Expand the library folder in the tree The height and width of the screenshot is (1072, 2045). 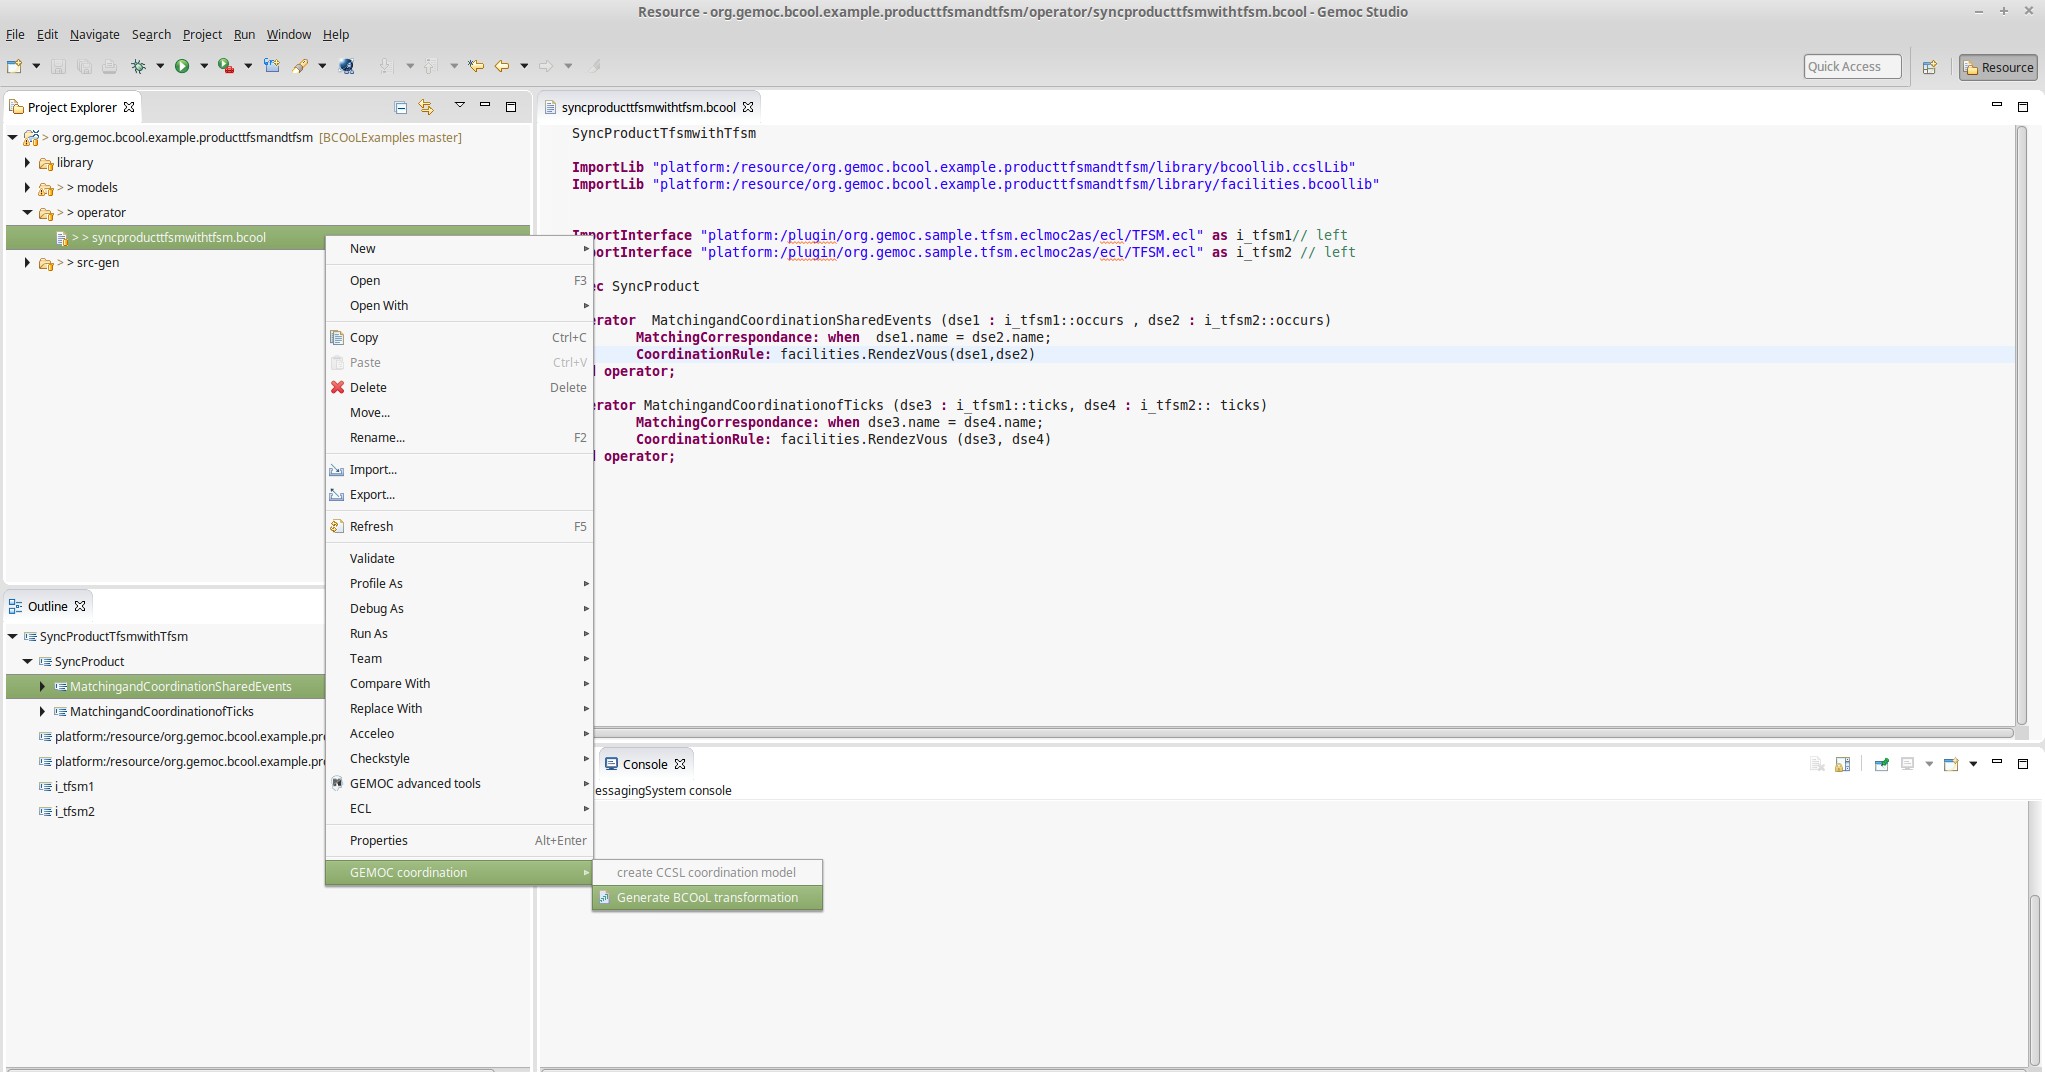click(x=27, y=162)
